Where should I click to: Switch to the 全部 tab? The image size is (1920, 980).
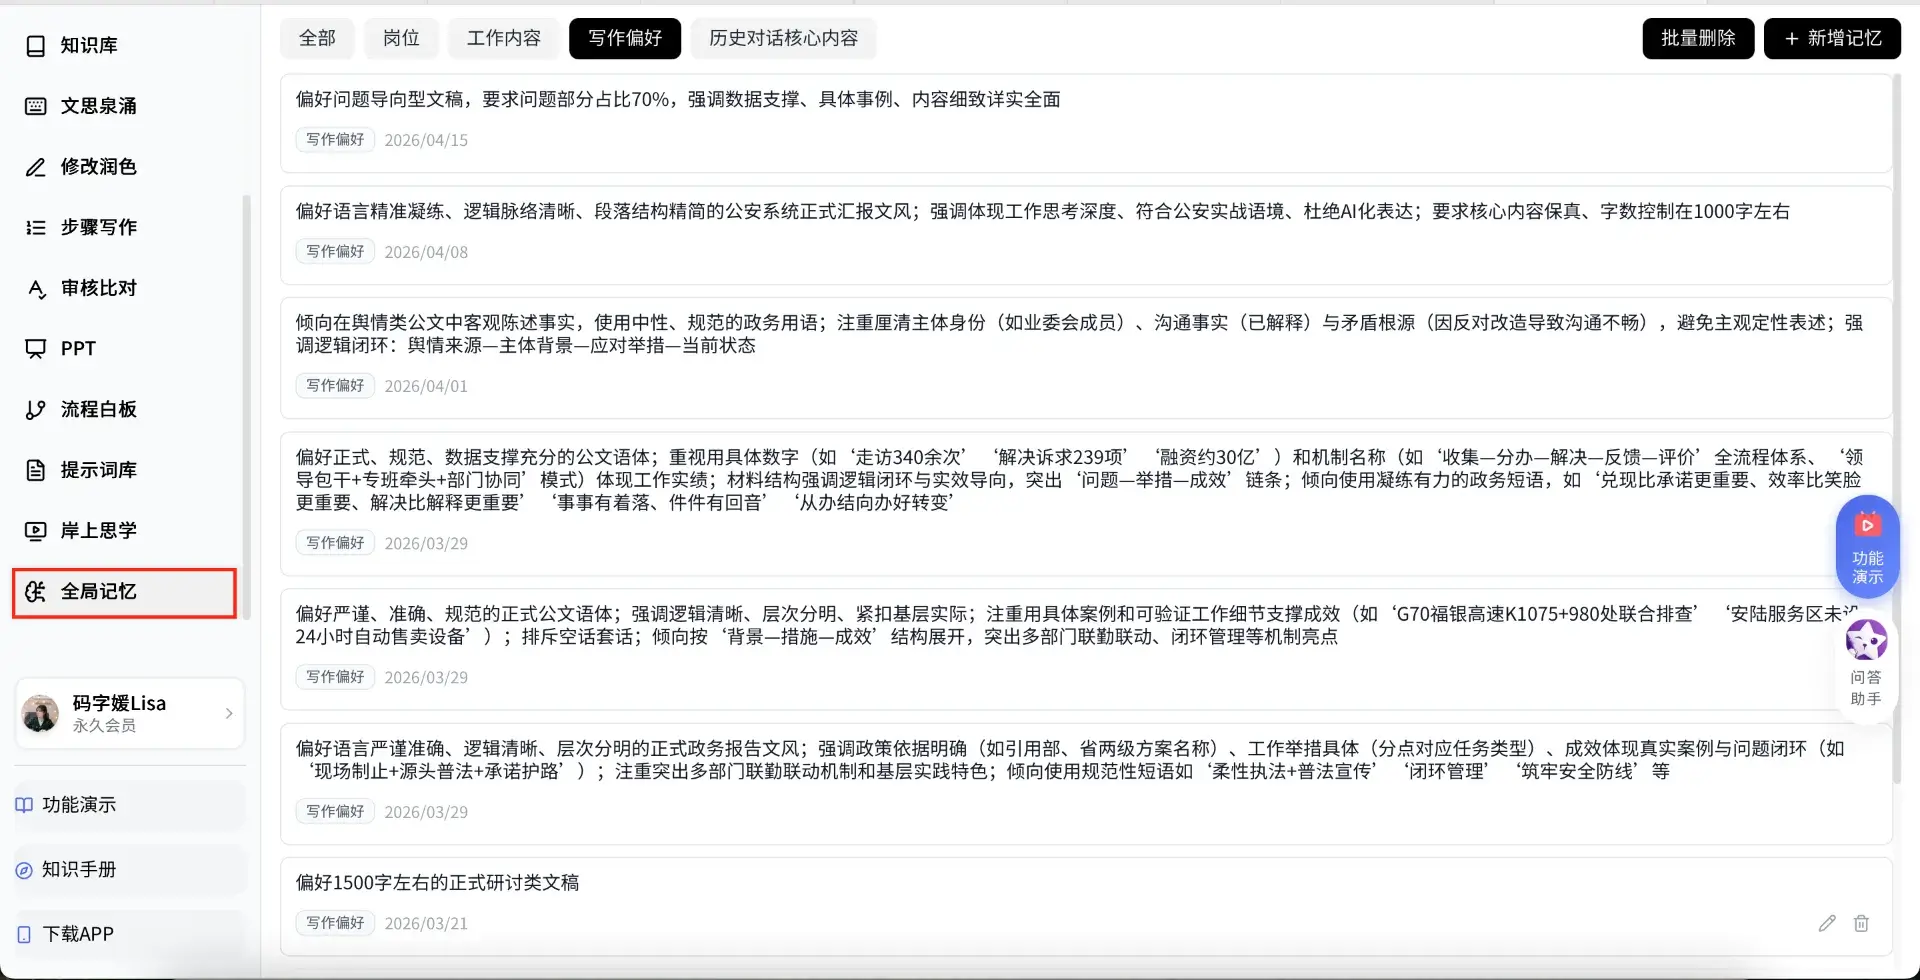(317, 38)
